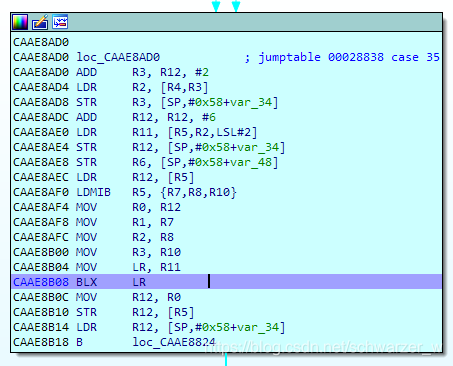Open the node color picker icon
Image resolution: width=453 pixels, height=366 pixels.
pos(20,22)
